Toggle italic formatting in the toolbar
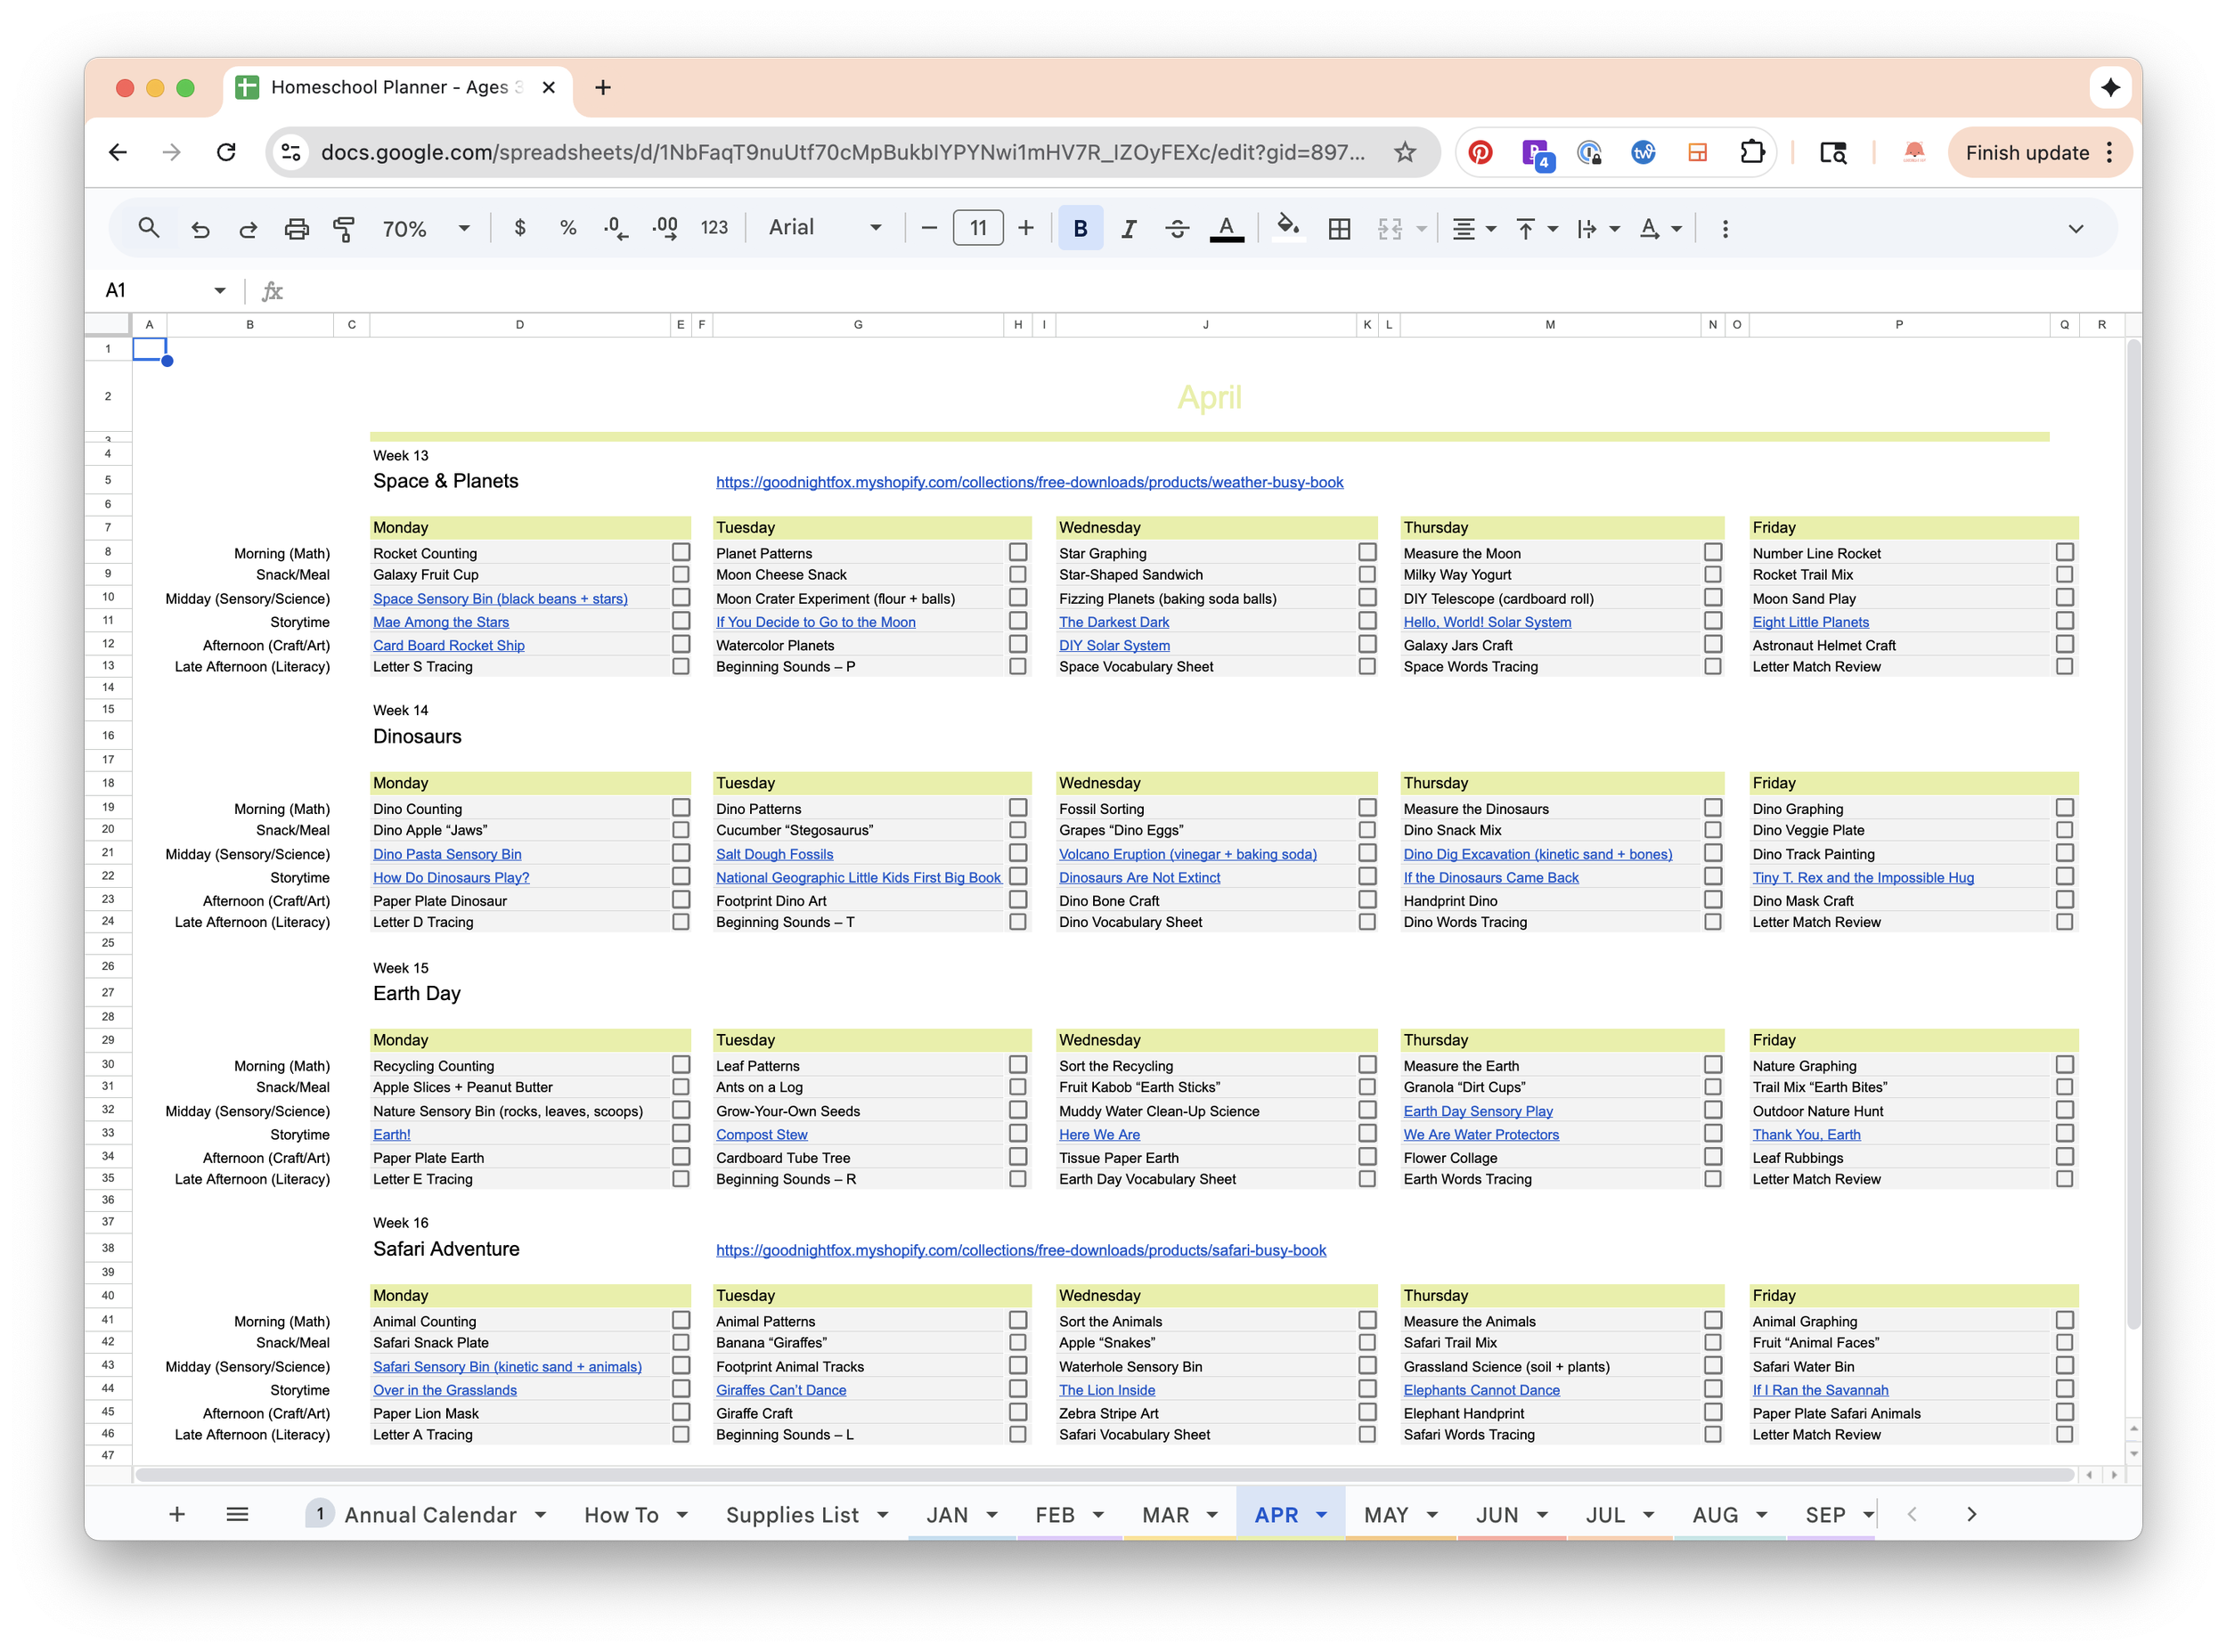This screenshot has height=1652, width=2227. (x=1129, y=228)
